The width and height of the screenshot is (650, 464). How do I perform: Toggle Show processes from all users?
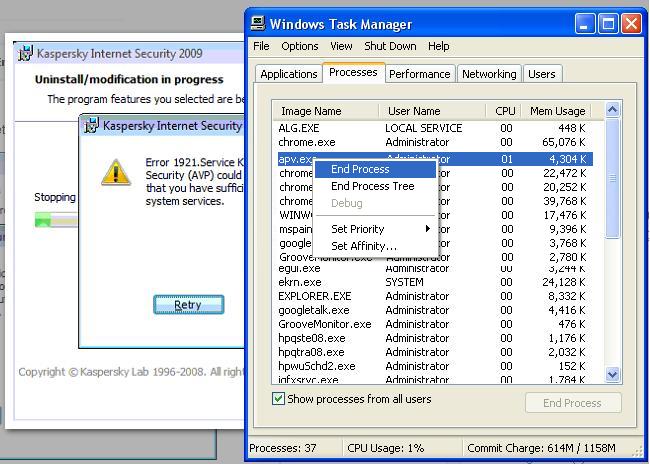tap(279, 399)
